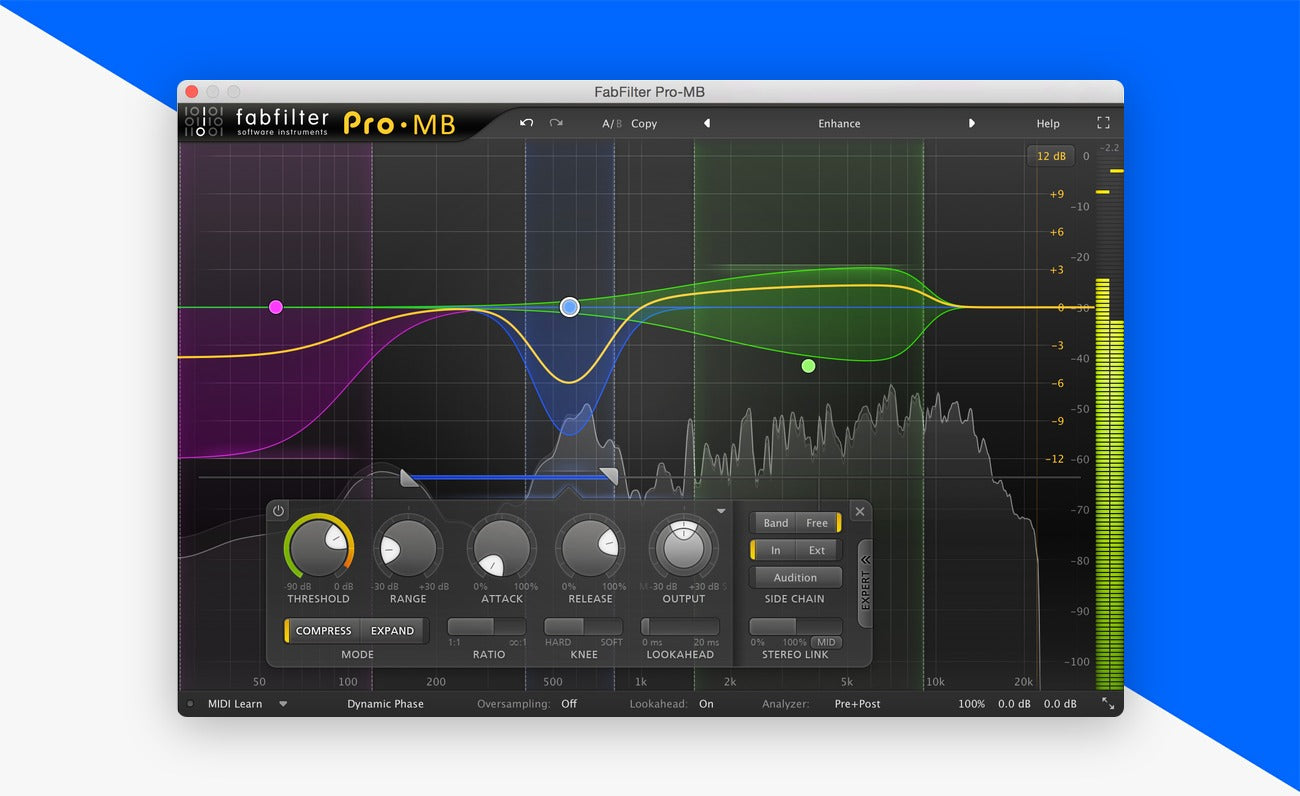Click the -2.2 peak level readout
Image resolution: width=1300 pixels, height=796 pixels.
click(x=1110, y=148)
